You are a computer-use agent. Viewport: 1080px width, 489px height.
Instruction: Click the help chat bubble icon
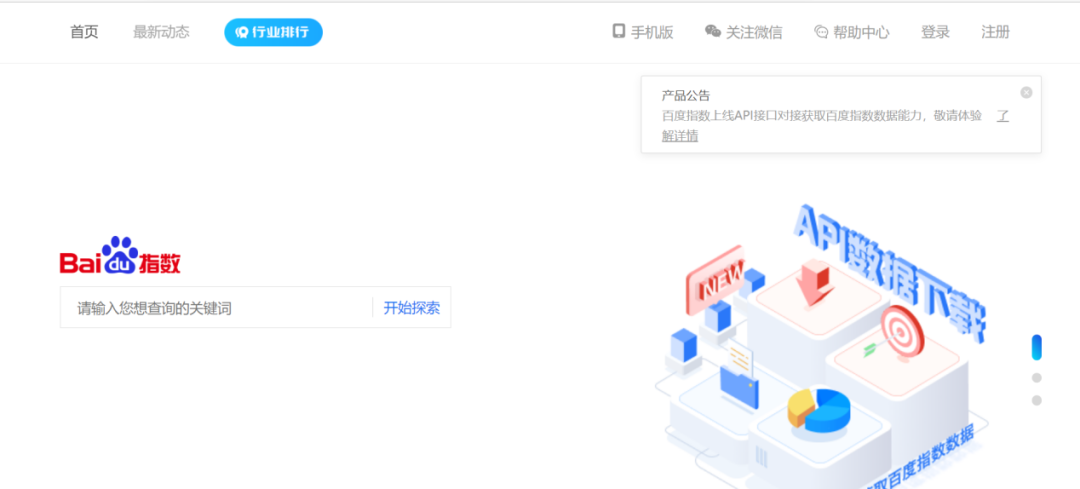click(820, 32)
